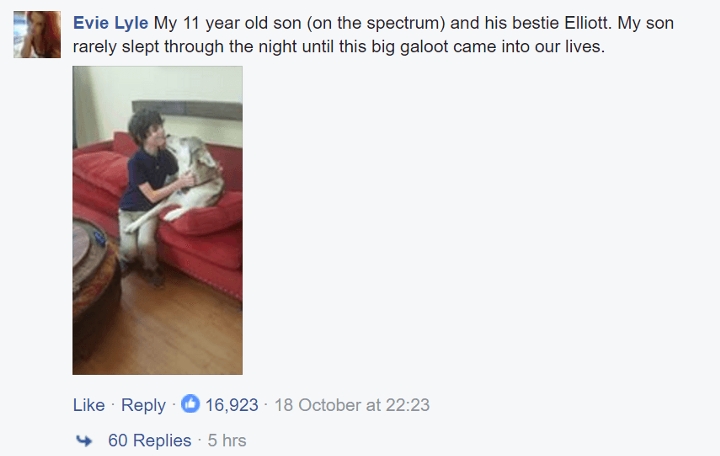Click the curved reply arrow icon
Viewport: 720px width, 456px height.
86,440
